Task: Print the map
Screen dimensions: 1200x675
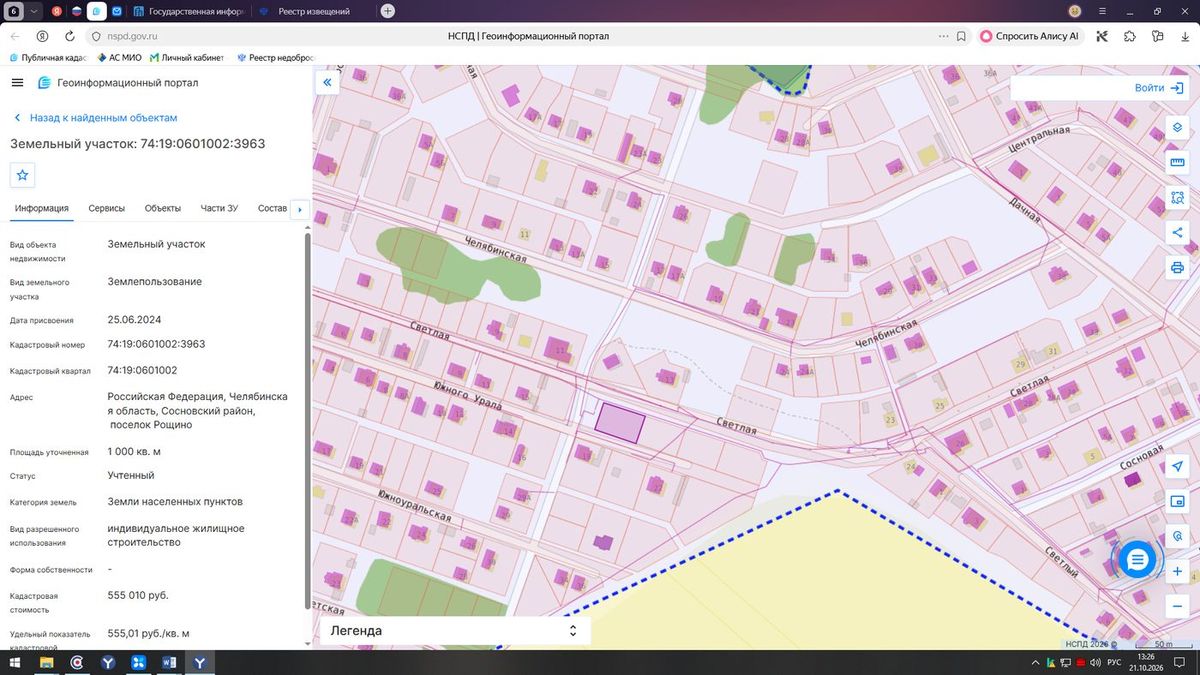Action: coord(1177,267)
